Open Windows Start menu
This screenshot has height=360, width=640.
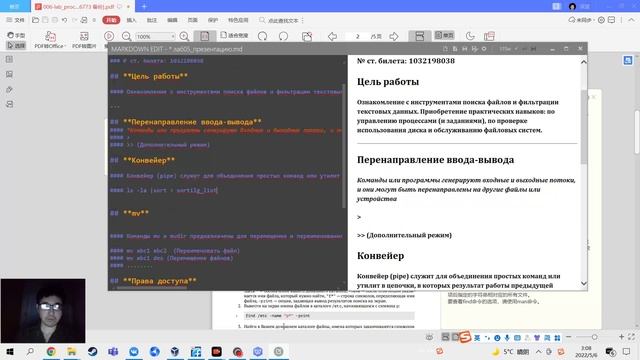click(x=9, y=351)
